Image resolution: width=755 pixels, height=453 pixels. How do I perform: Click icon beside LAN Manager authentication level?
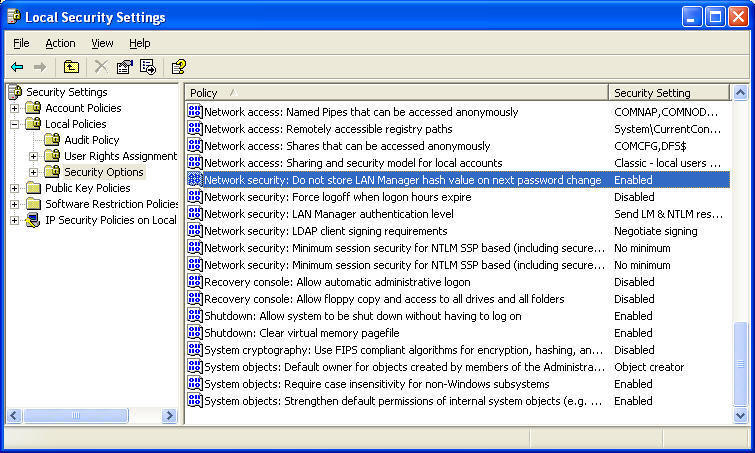195,213
